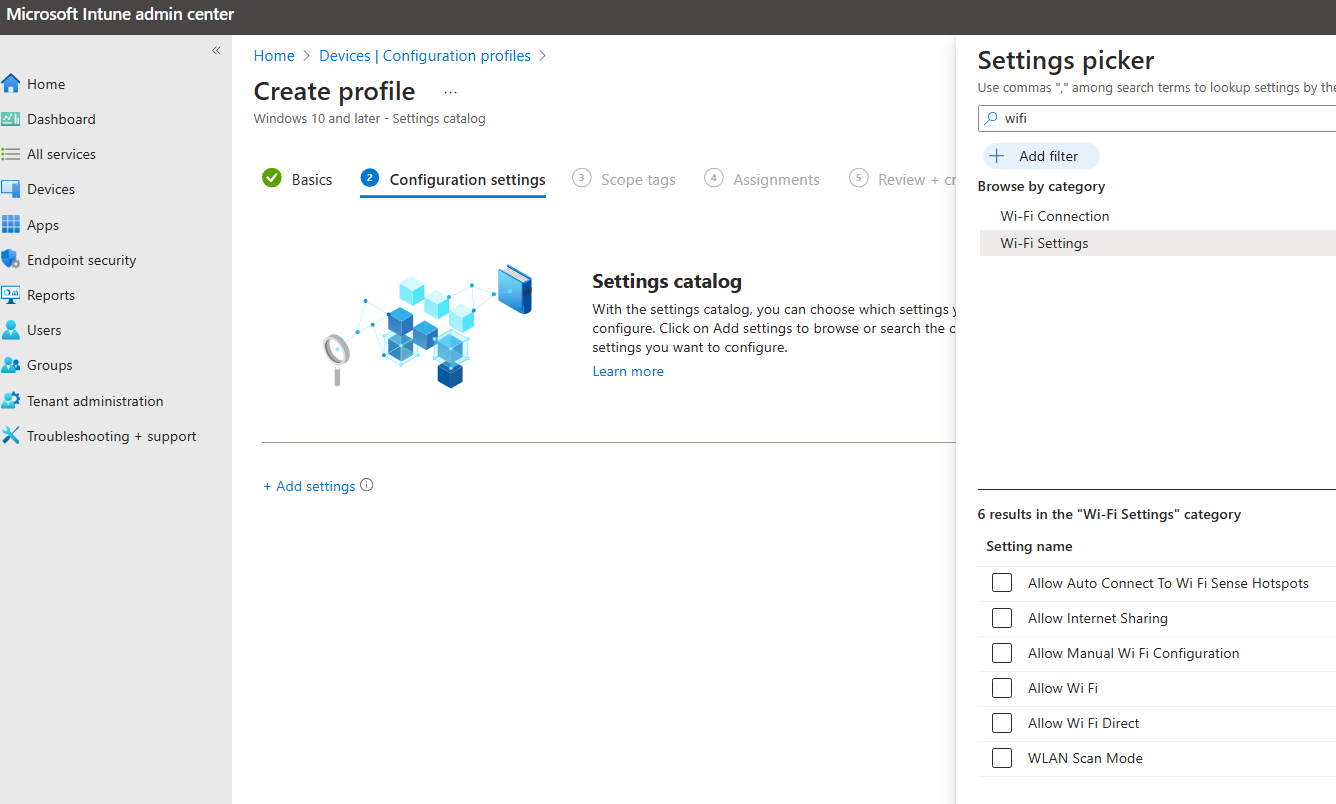Tick the Allow Wi Fi checkbox
1336x804 pixels.
[x=1002, y=688]
